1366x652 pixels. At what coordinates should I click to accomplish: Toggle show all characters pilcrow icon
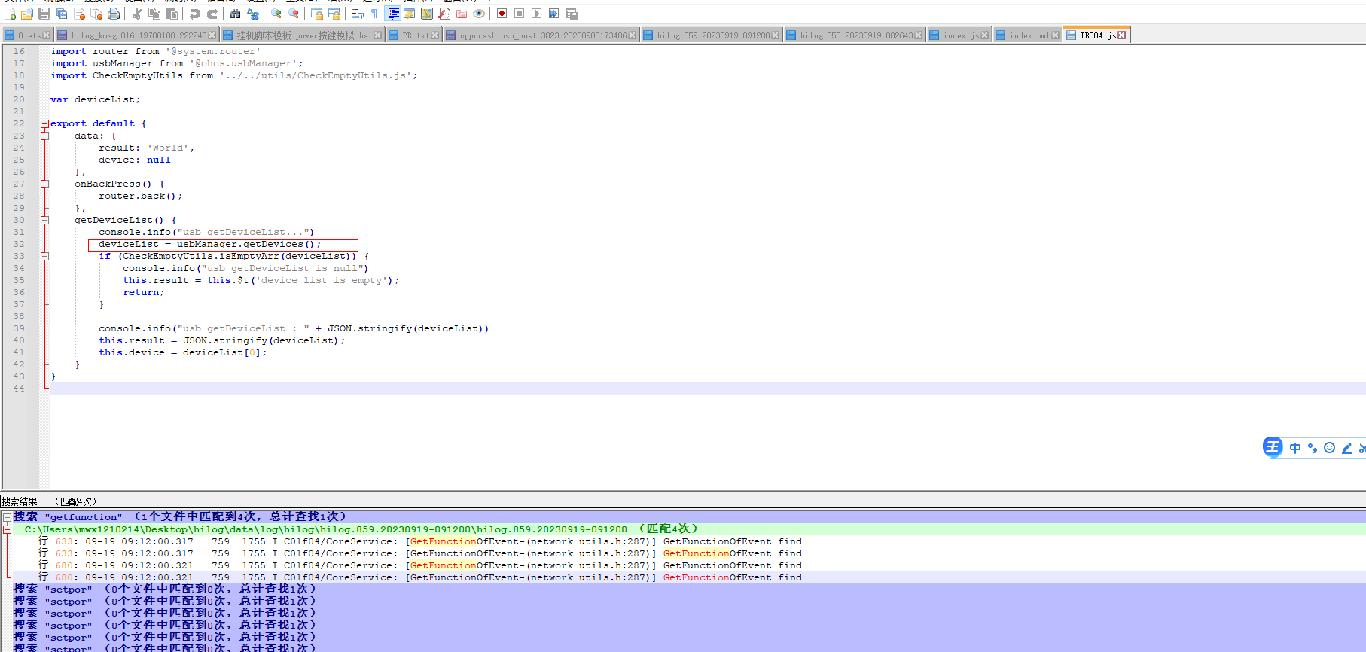pos(374,14)
